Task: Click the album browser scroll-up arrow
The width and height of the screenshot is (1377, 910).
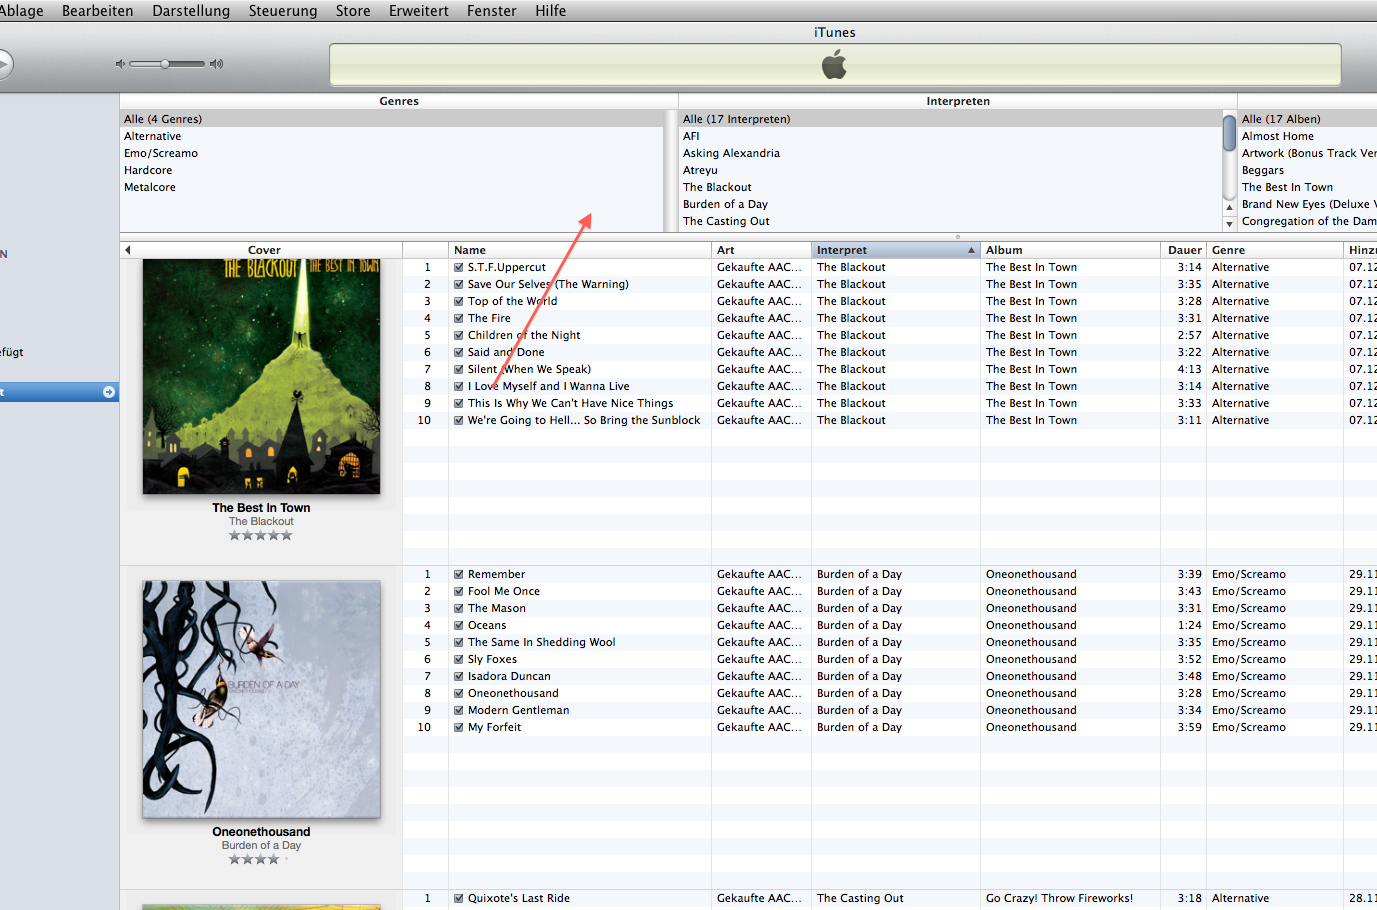Action: tap(1229, 206)
